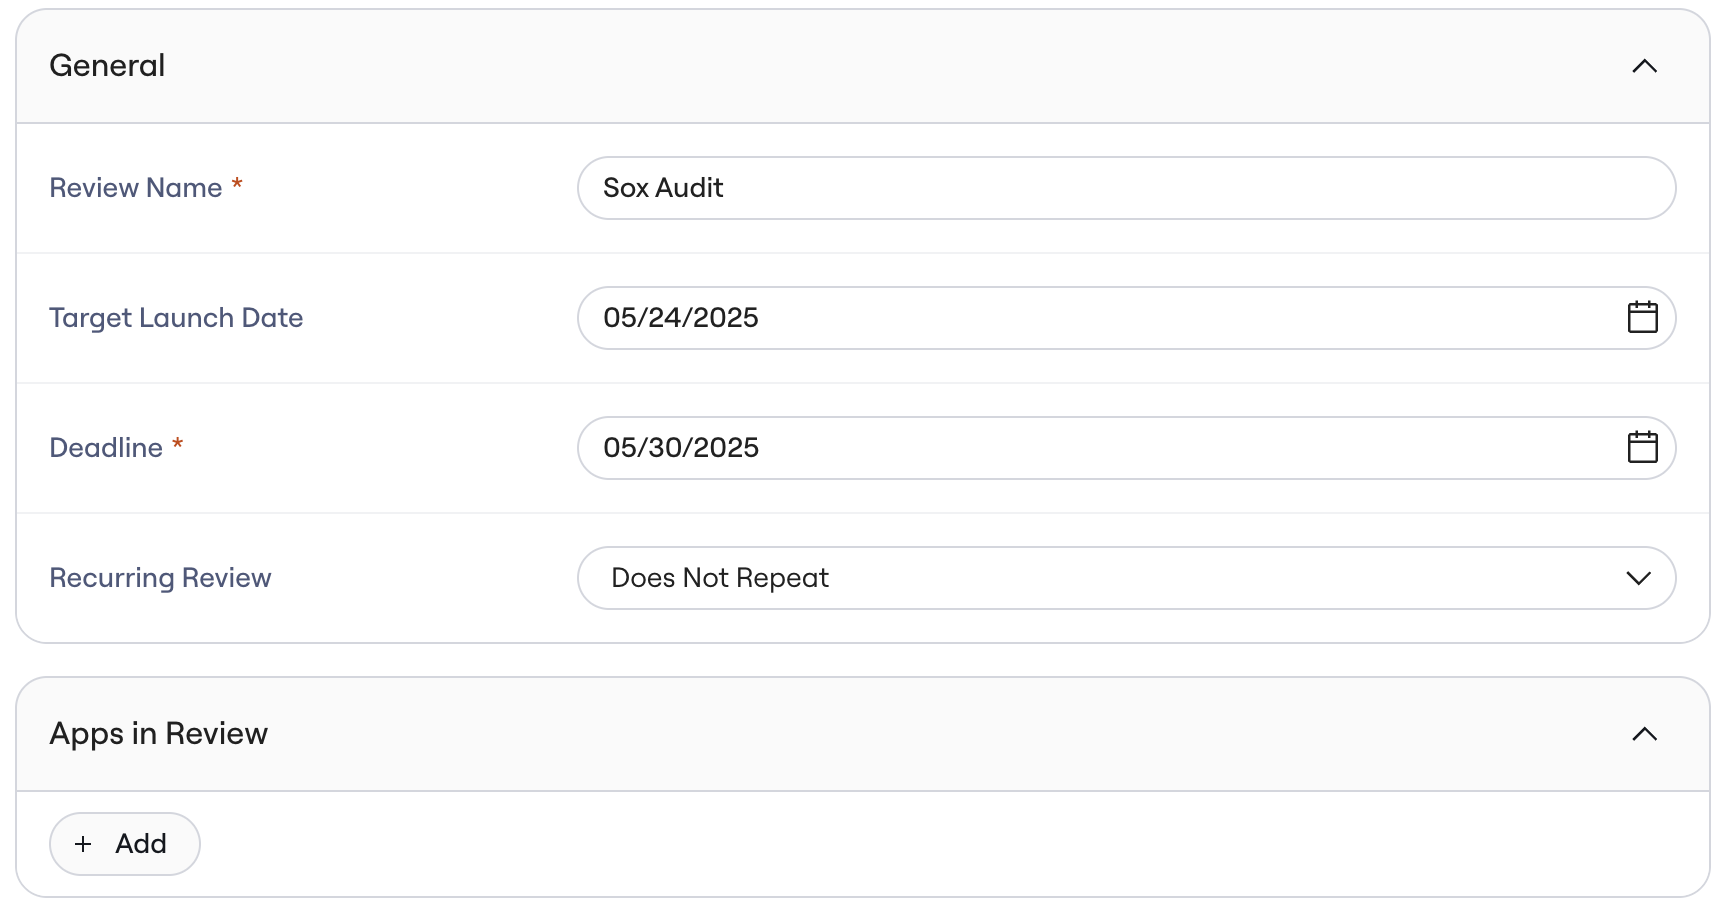
Task: Click the Deadline label
Action: [x=106, y=448]
